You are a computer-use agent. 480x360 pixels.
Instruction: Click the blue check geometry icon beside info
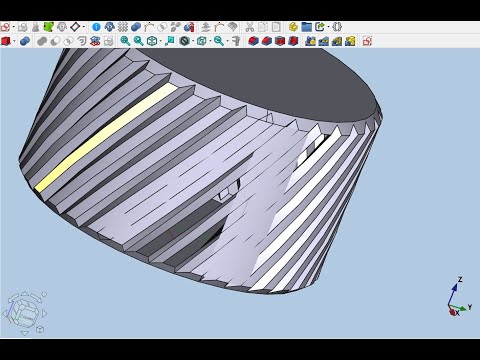[x=110, y=27]
